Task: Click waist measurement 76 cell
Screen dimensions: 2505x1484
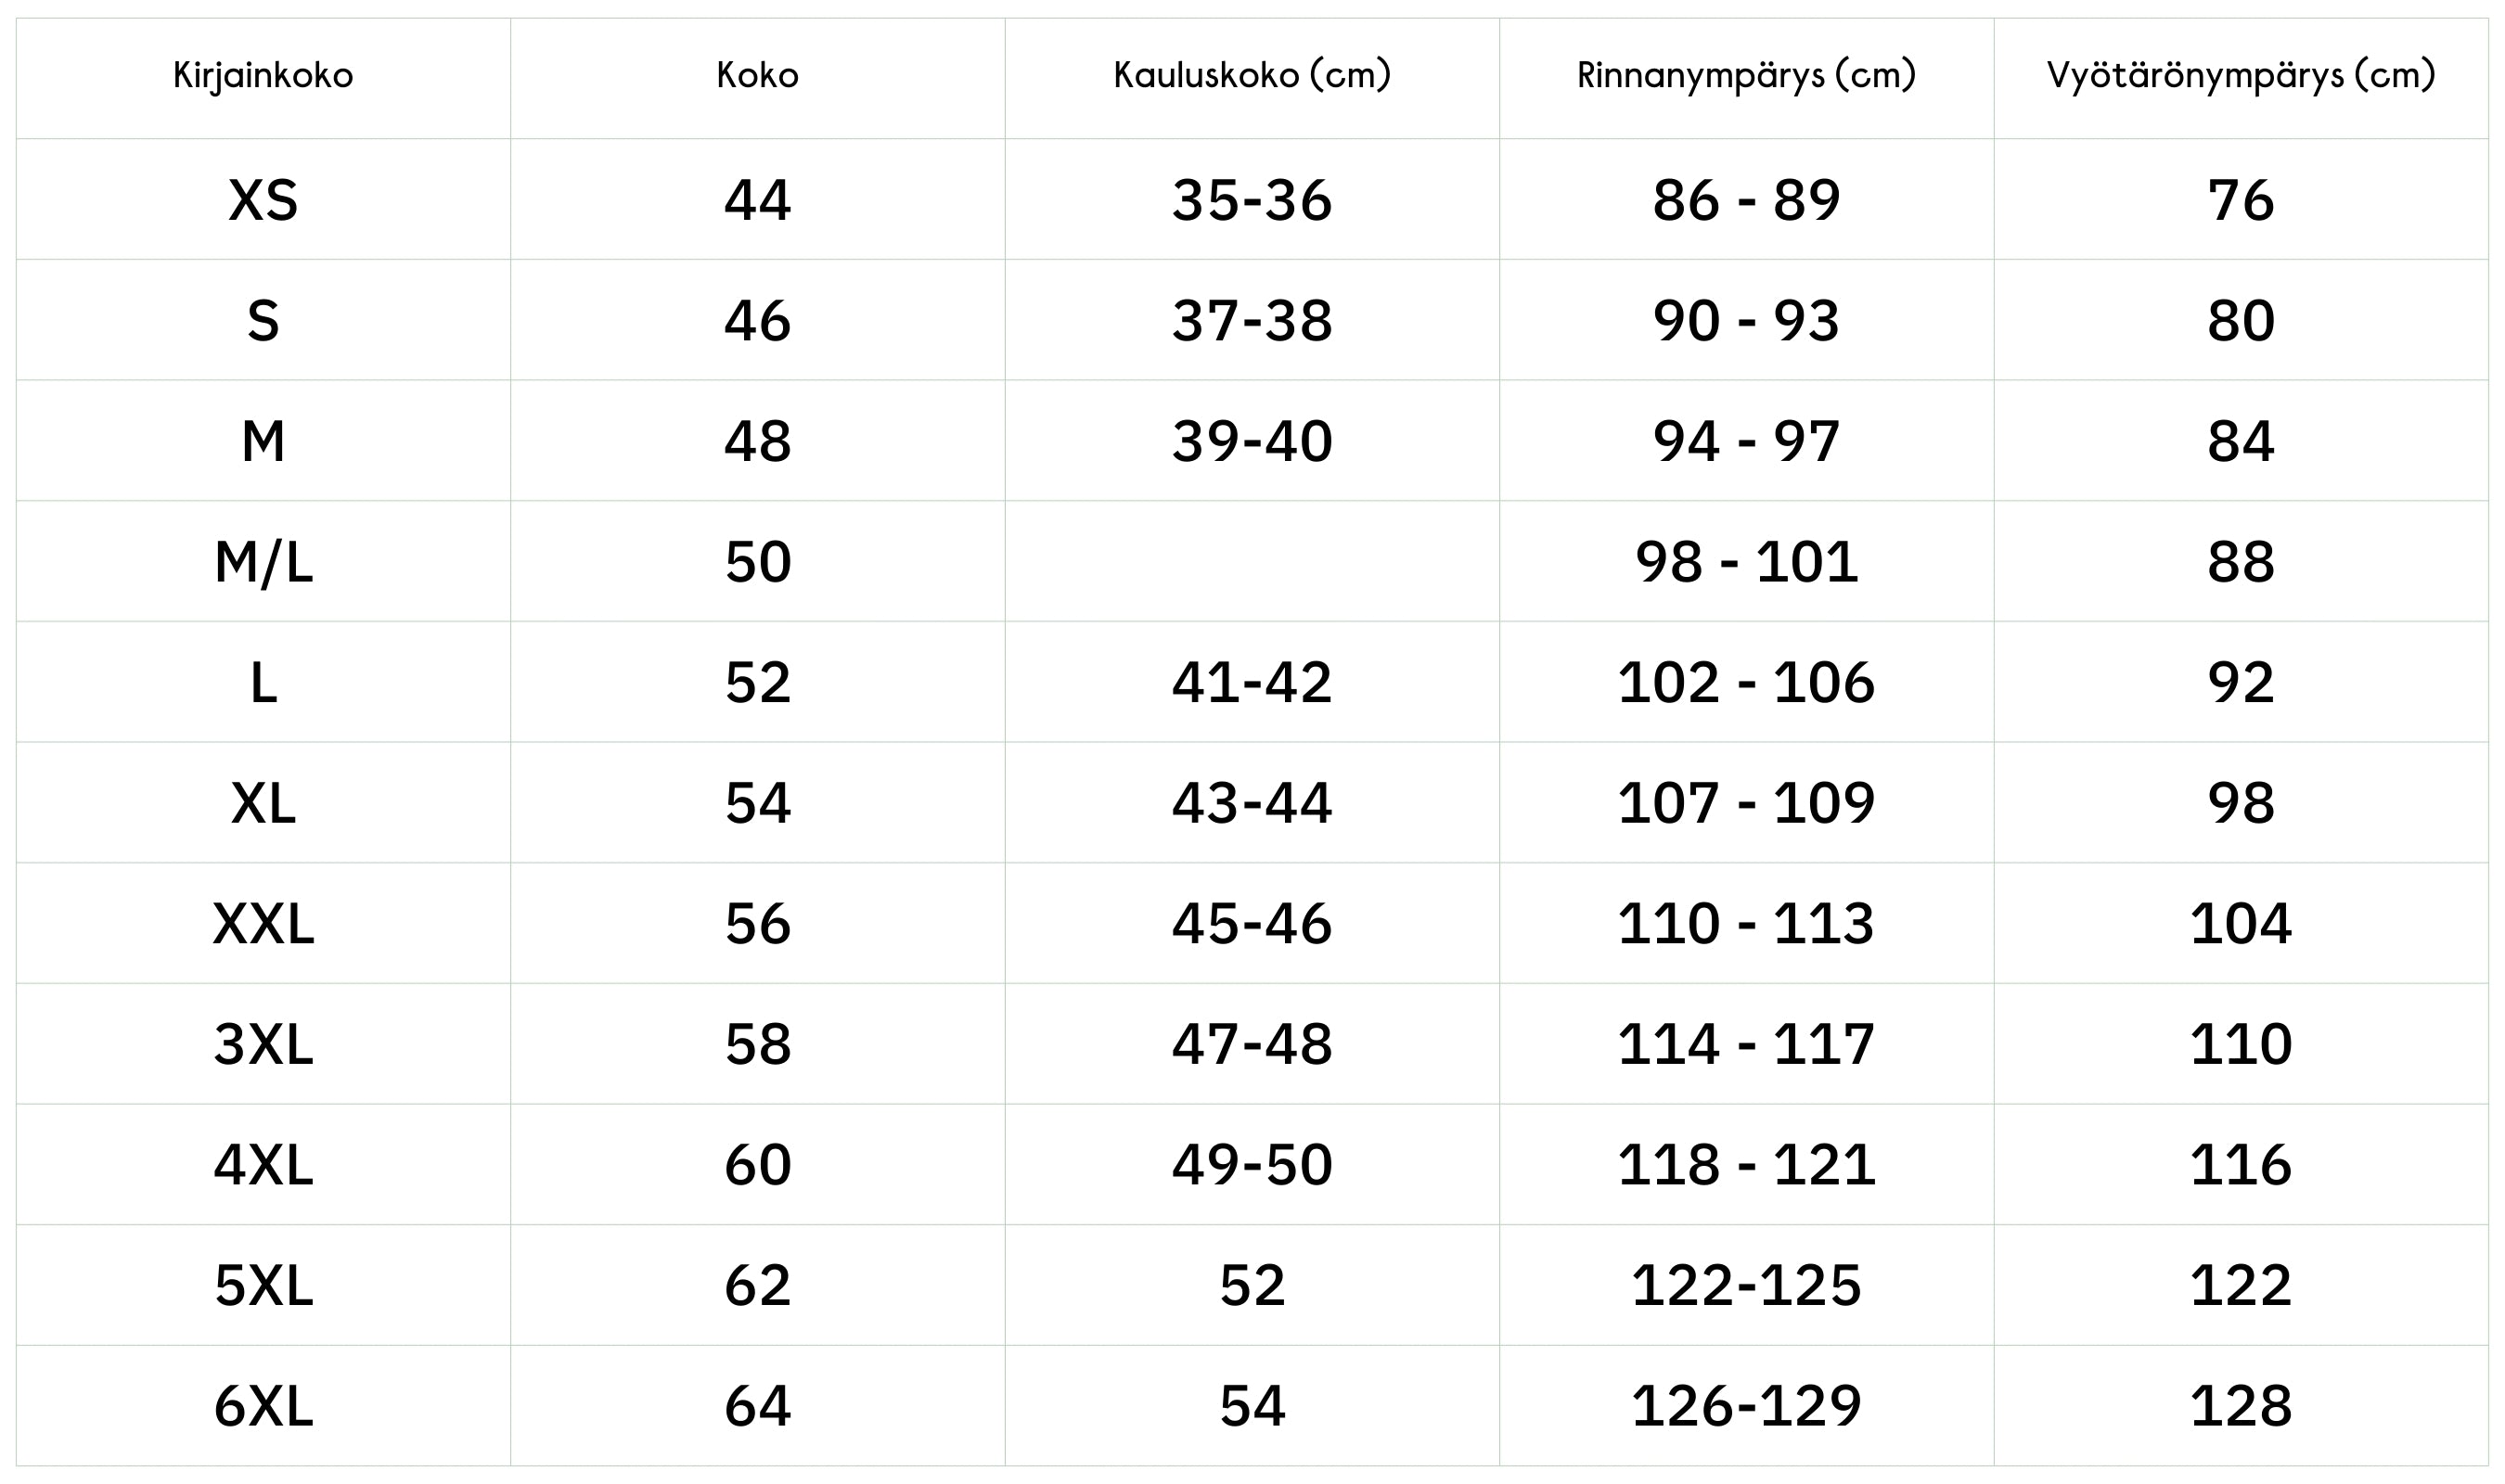Action: (x=2240, y=200)
